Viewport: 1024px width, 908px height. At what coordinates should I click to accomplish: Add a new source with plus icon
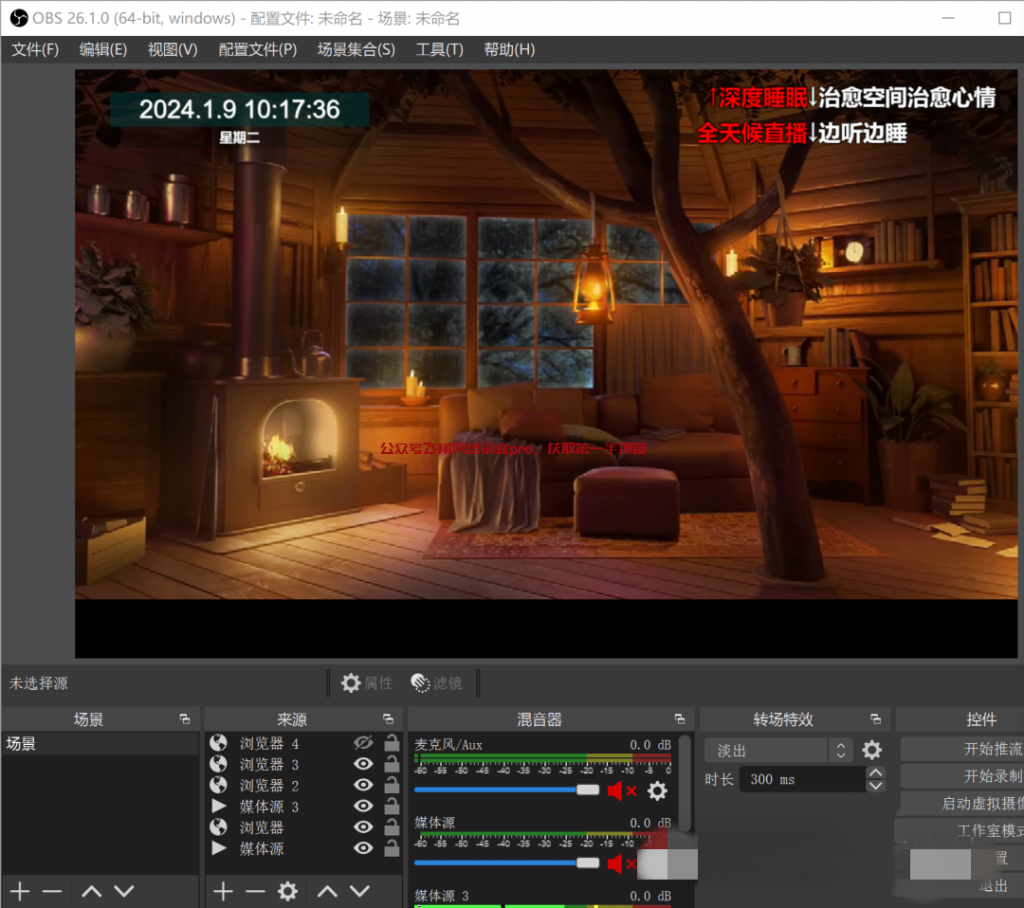(x=223, y=891)
